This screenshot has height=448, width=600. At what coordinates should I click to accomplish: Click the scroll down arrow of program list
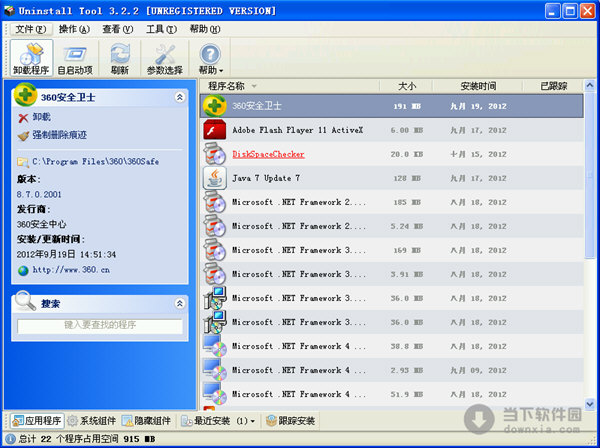pyautogui.click(x=590, y=404)
